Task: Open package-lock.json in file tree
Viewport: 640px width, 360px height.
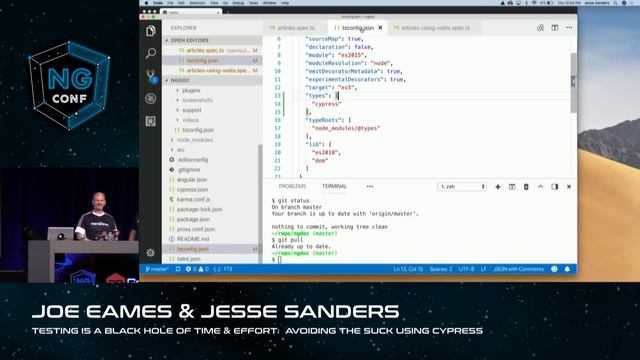Action: [200, 209]
